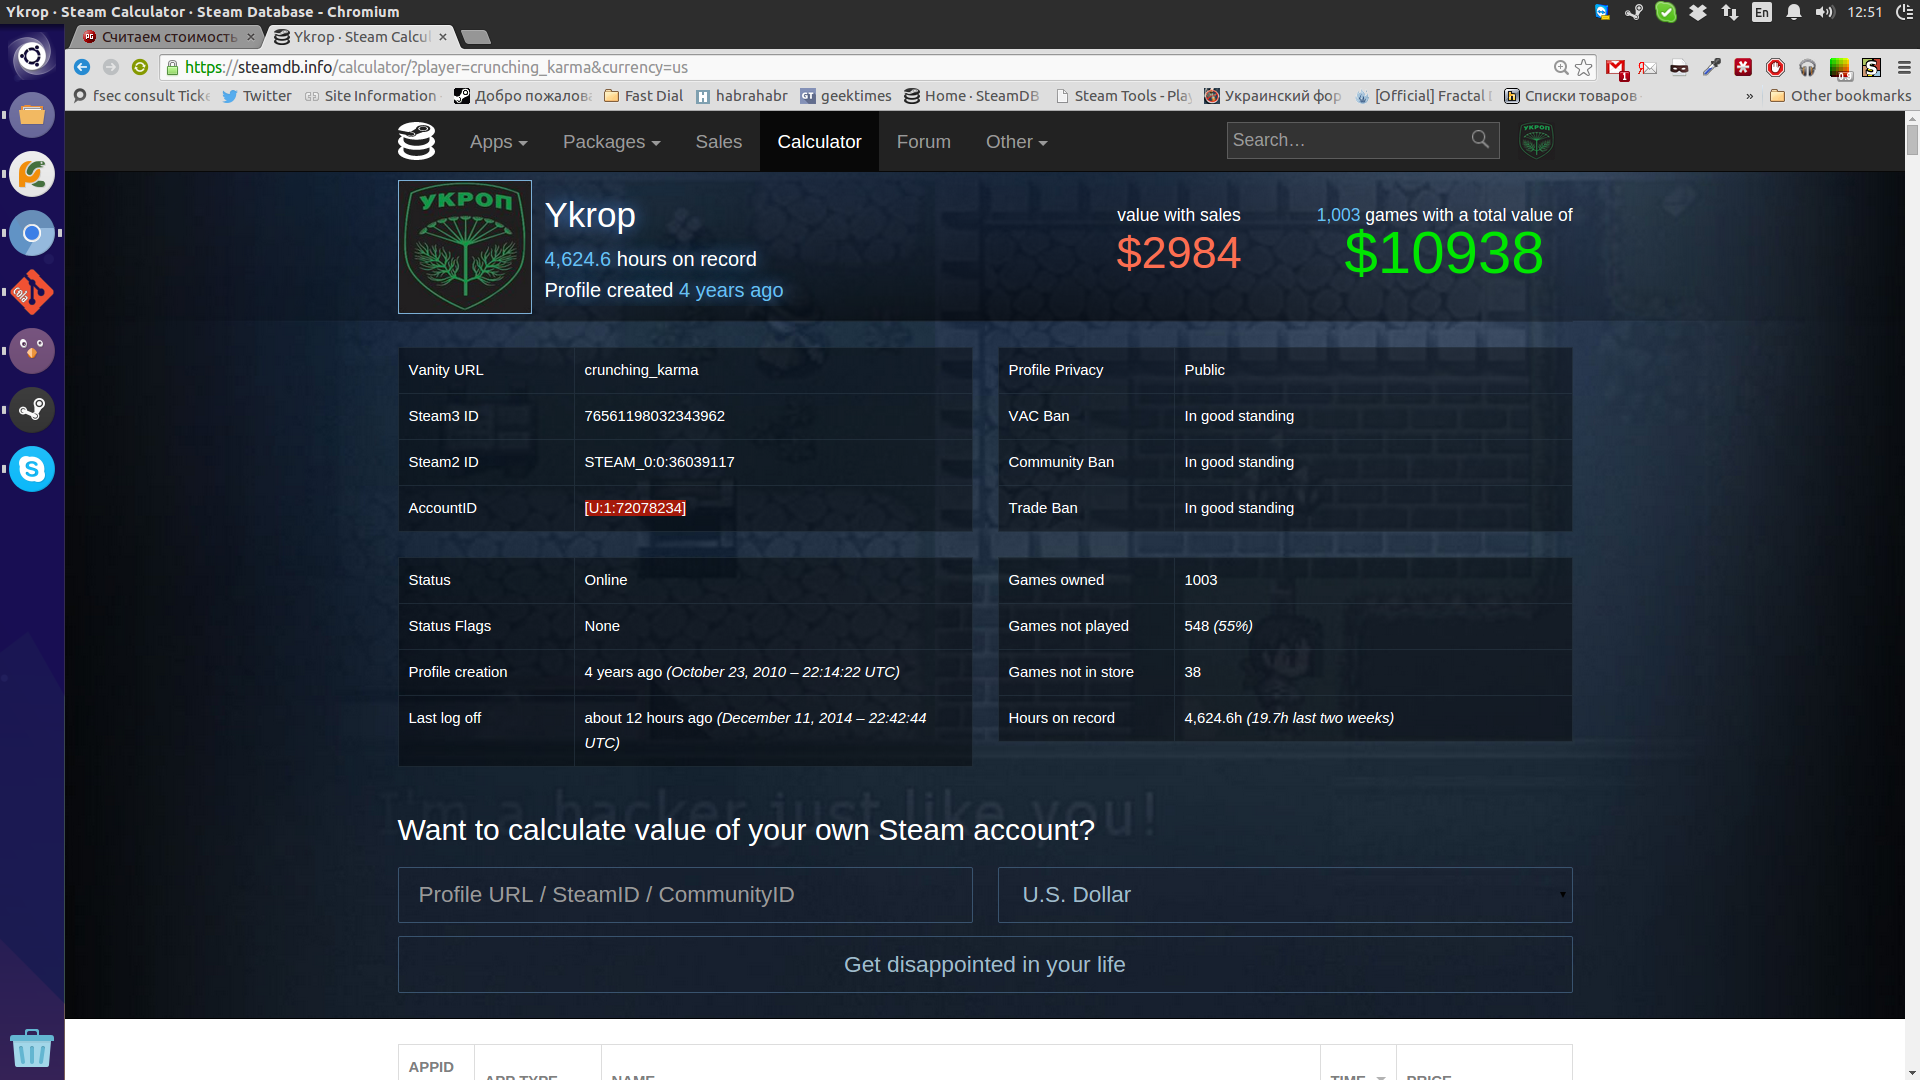Open the color grid extension icon
1920x1080 pixels.
[x=1840, y=68]
